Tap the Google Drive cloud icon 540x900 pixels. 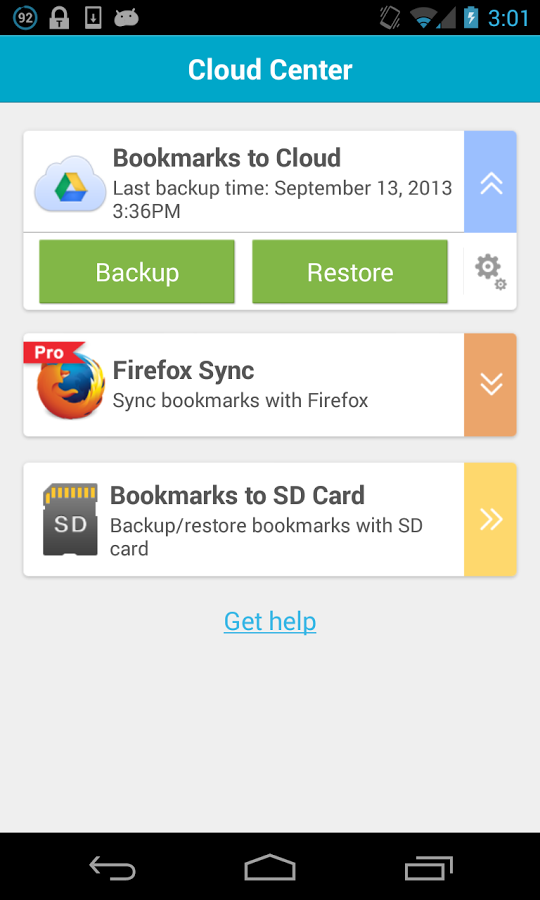pyautogui.click(x=70, y=183)
